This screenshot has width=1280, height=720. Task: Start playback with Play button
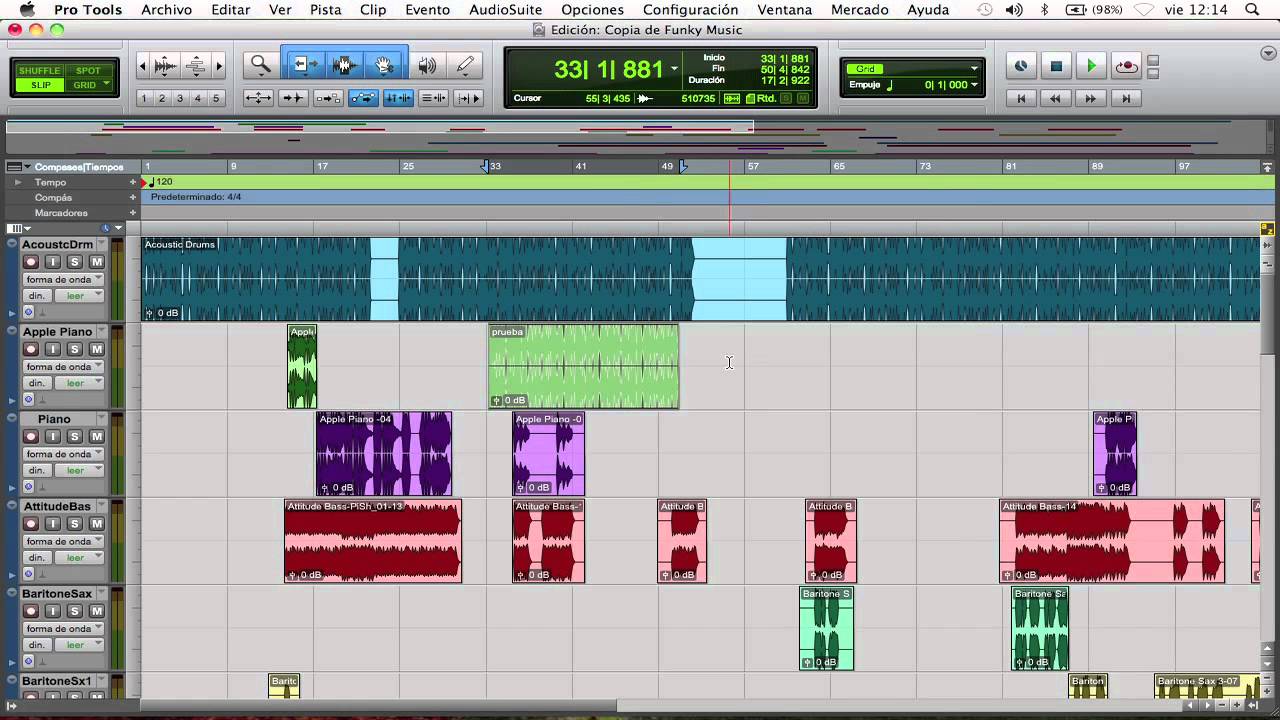tap(1091, 66)
